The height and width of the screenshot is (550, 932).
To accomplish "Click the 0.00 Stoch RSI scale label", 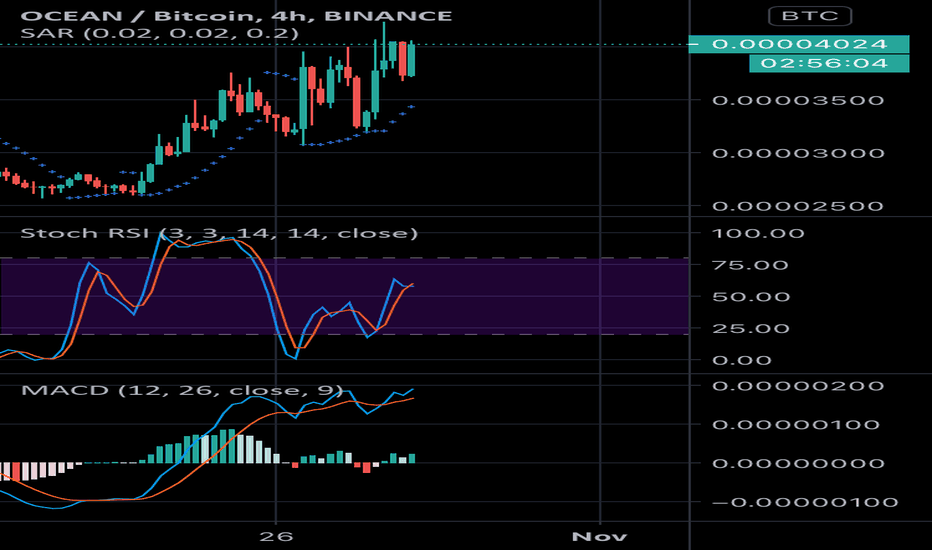I will (x=742, y=360).
